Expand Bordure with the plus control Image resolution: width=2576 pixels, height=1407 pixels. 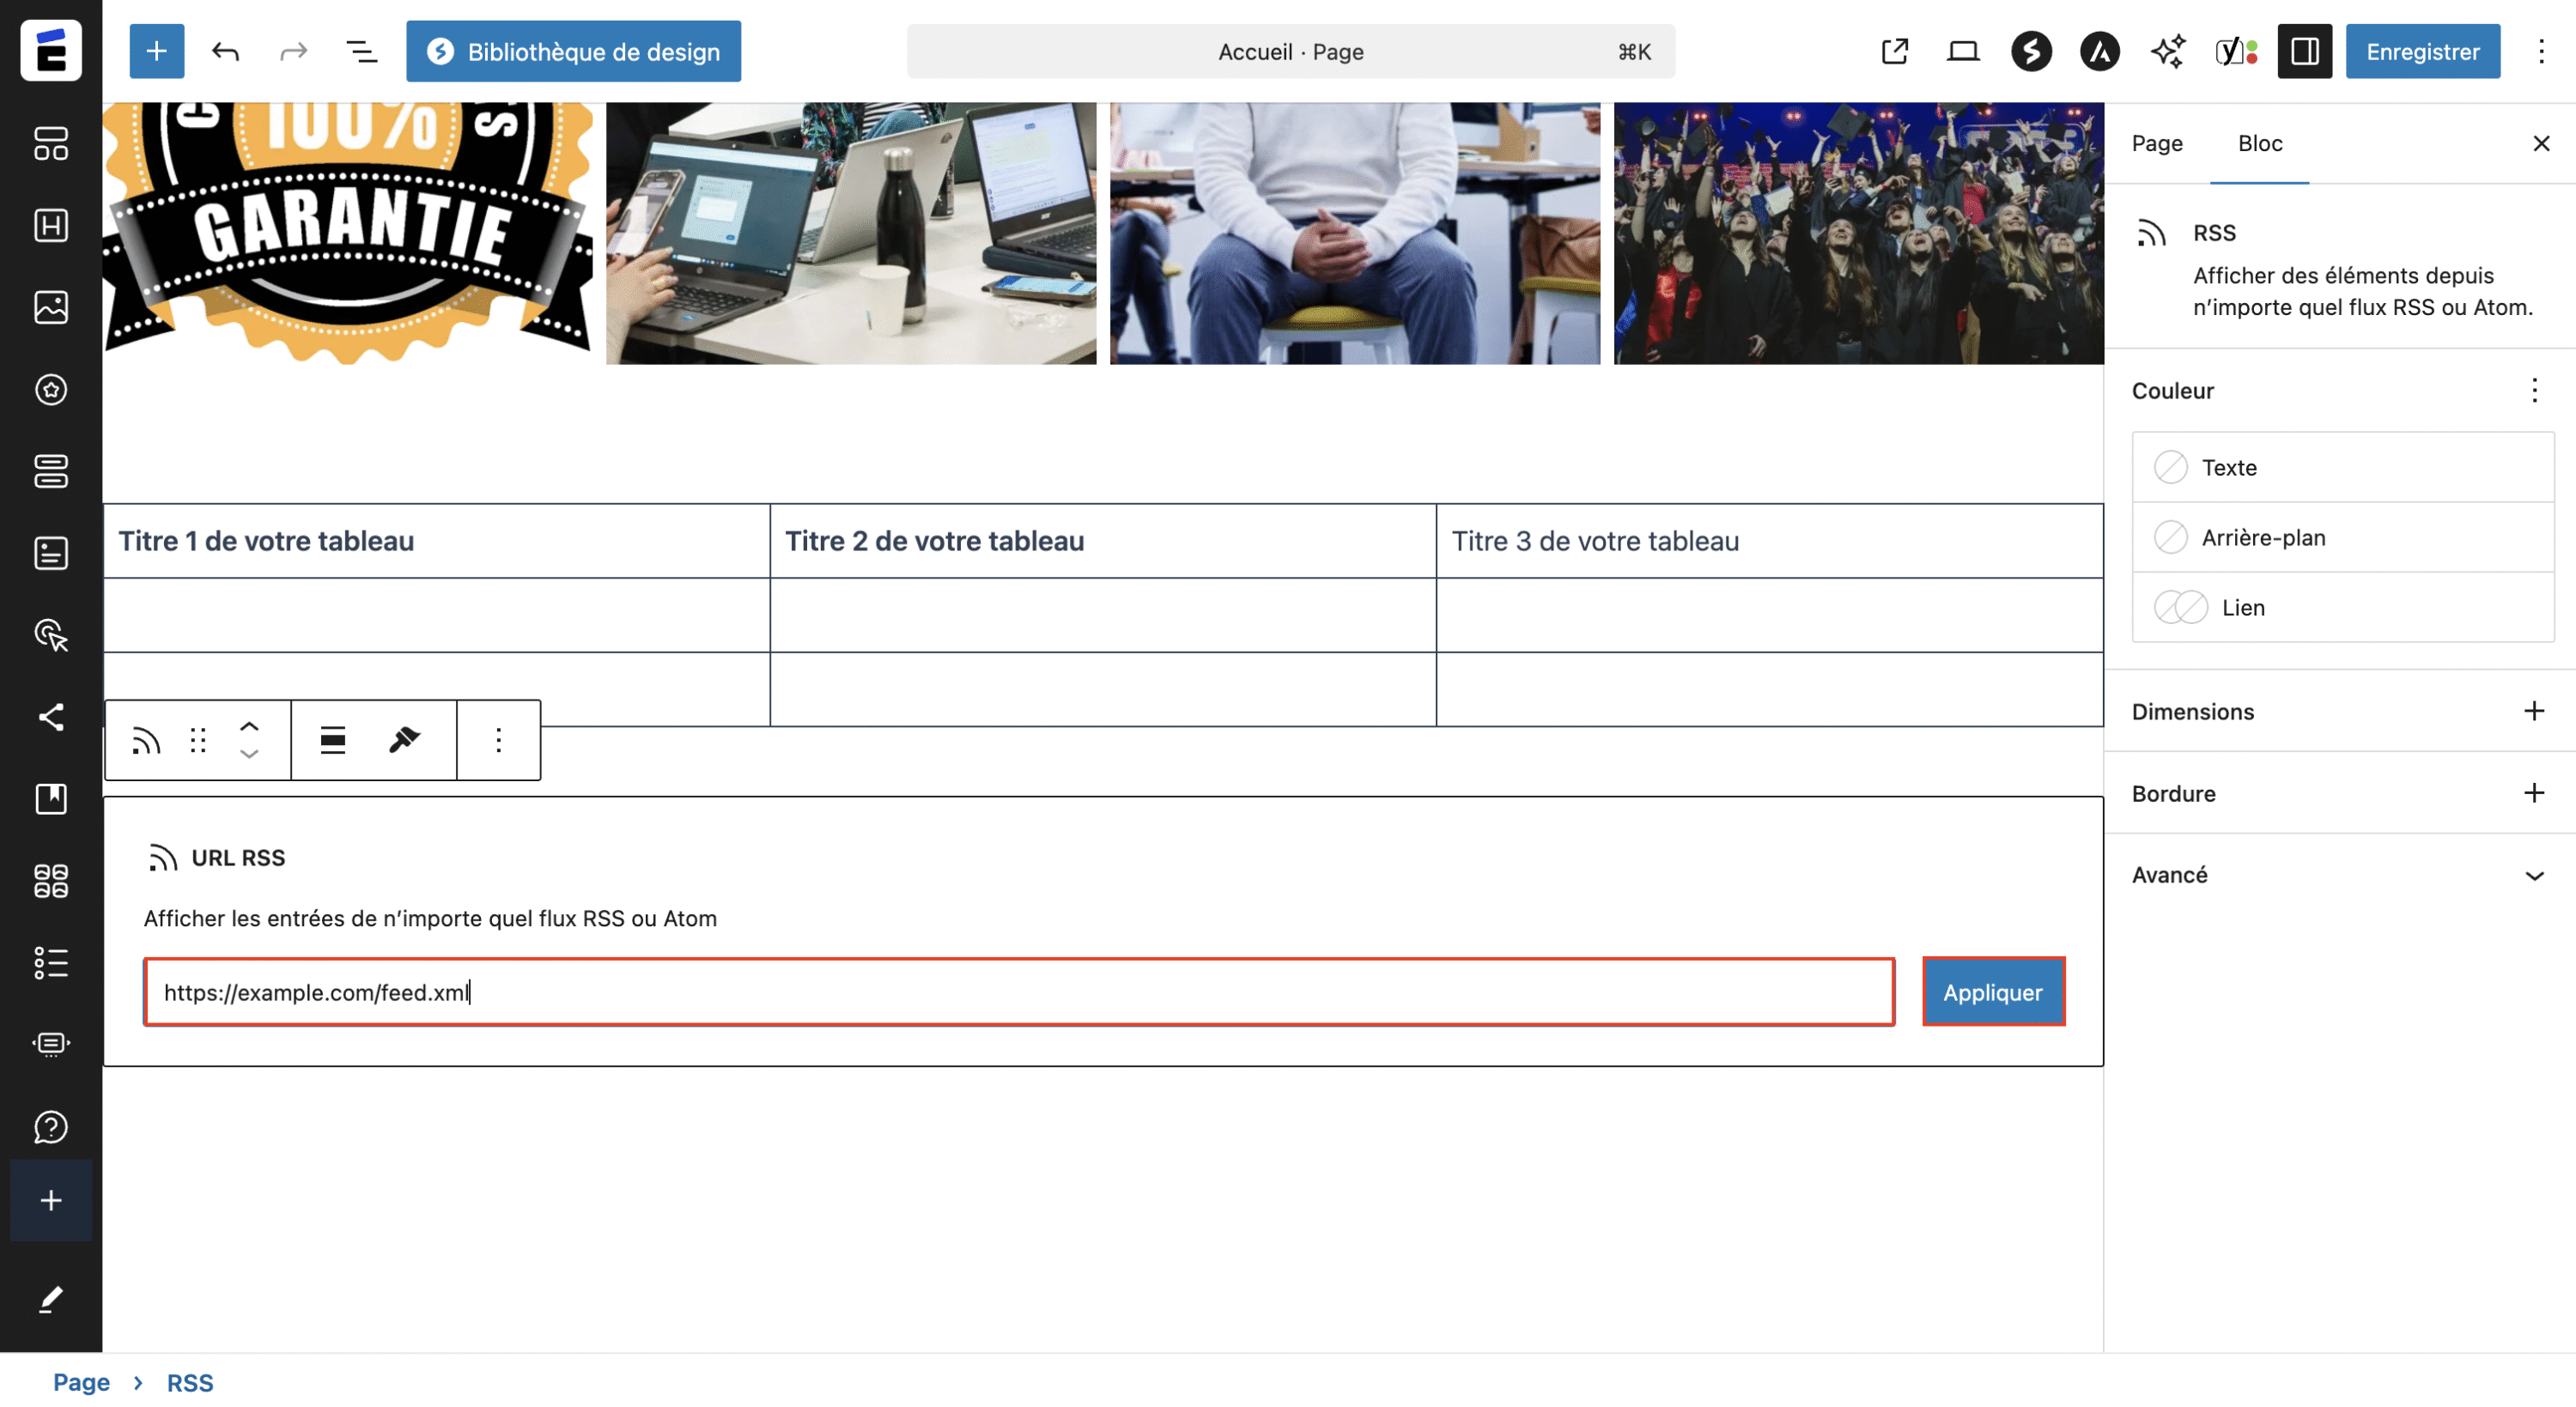click(x=2535, y=792)
